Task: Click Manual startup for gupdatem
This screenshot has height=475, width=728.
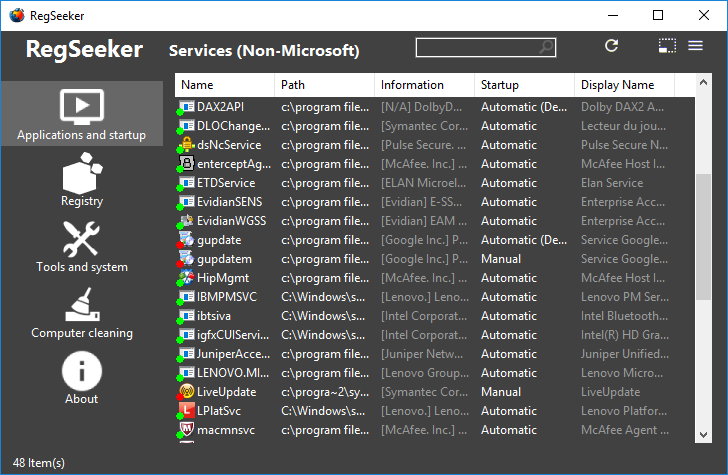Action: [501, 259]
